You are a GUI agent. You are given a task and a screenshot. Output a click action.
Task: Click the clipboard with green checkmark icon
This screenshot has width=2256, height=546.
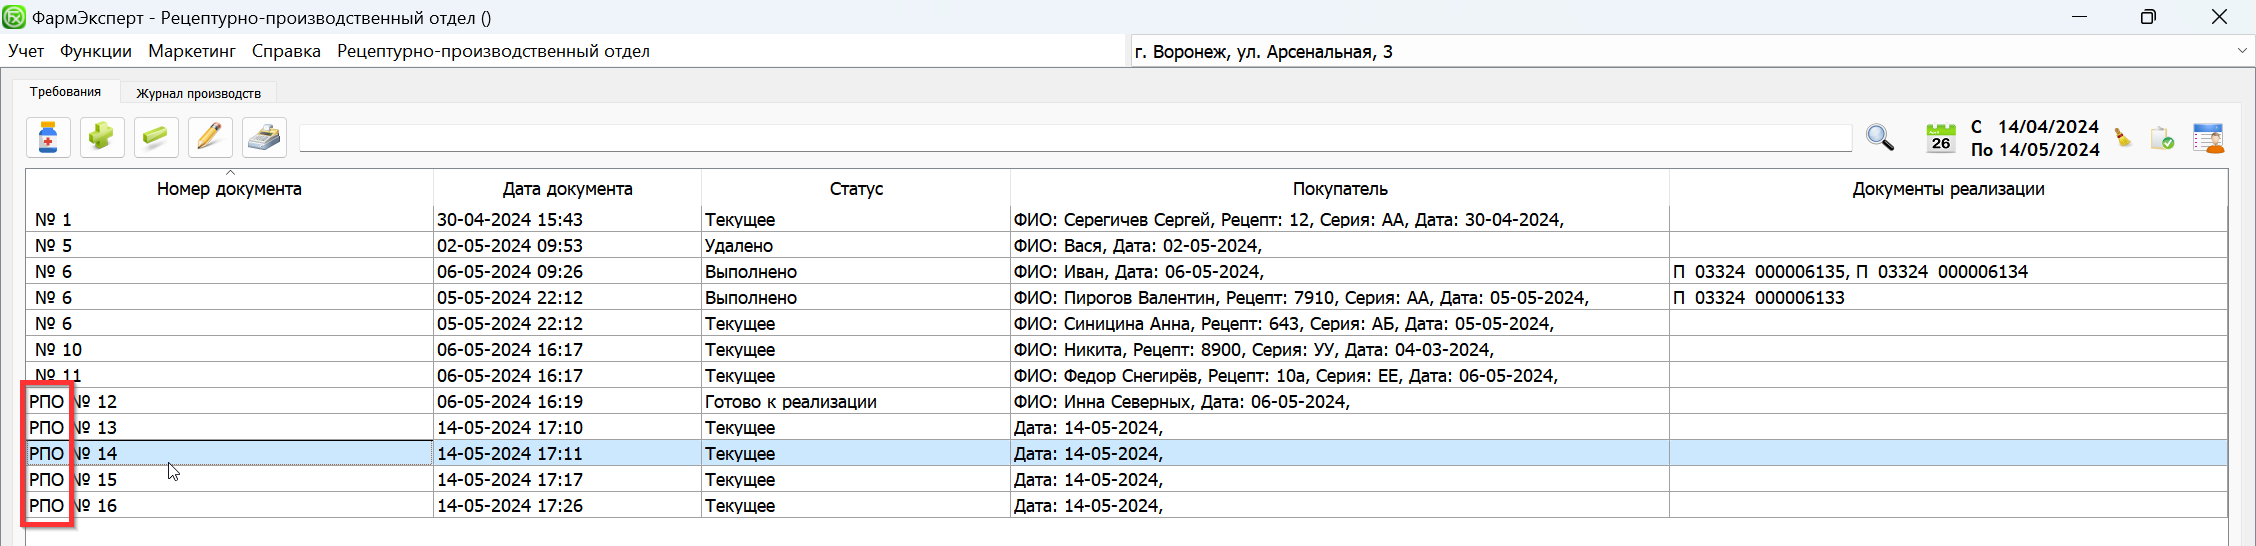2162,139
